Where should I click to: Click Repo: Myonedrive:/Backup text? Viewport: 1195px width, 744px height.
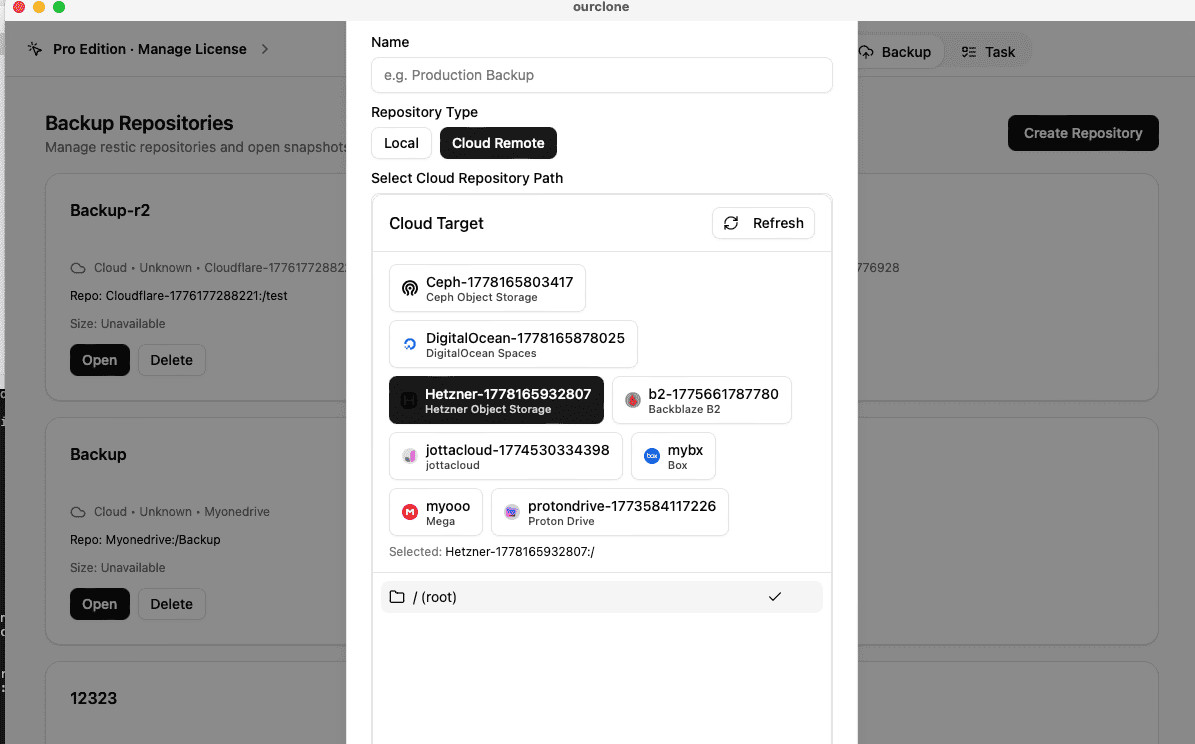(x=146, y=540)
